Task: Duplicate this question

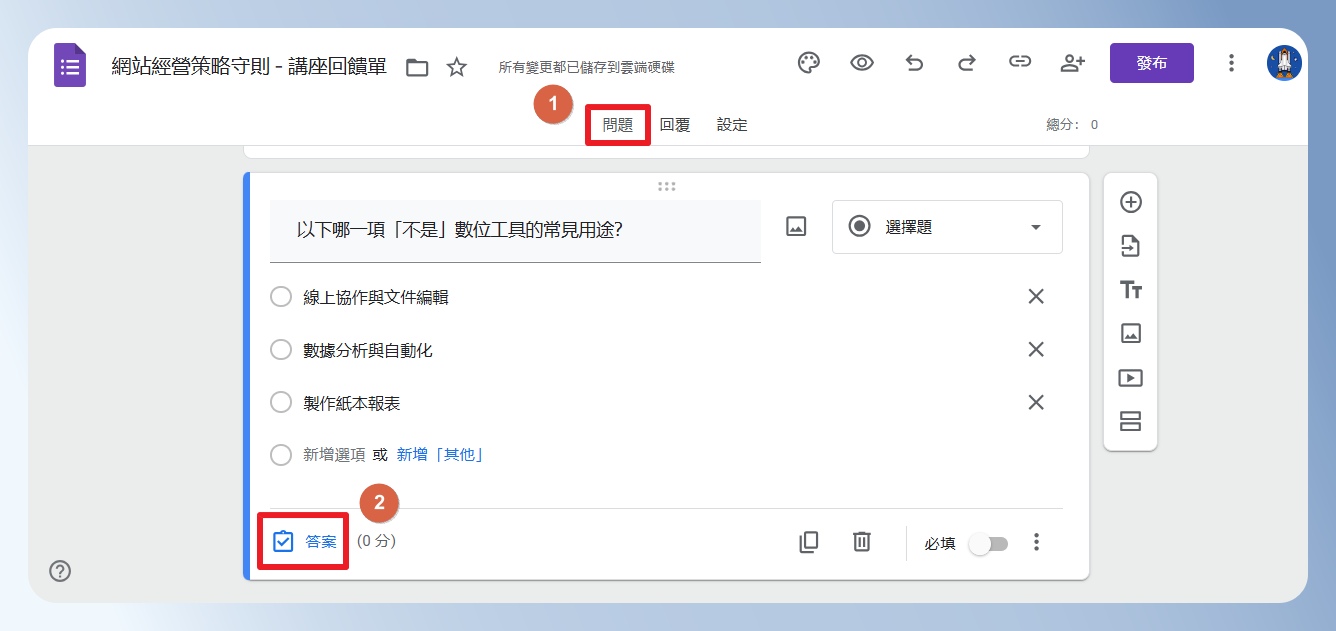Action: pyautogui.click(x=808, y=542)
